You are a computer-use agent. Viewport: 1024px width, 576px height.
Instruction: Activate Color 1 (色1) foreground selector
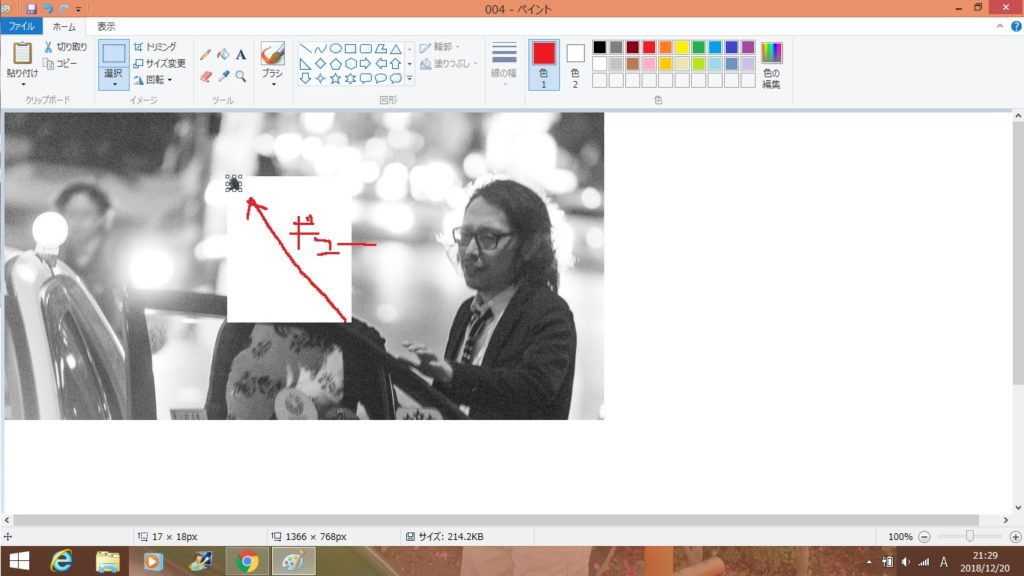point(543,64)
